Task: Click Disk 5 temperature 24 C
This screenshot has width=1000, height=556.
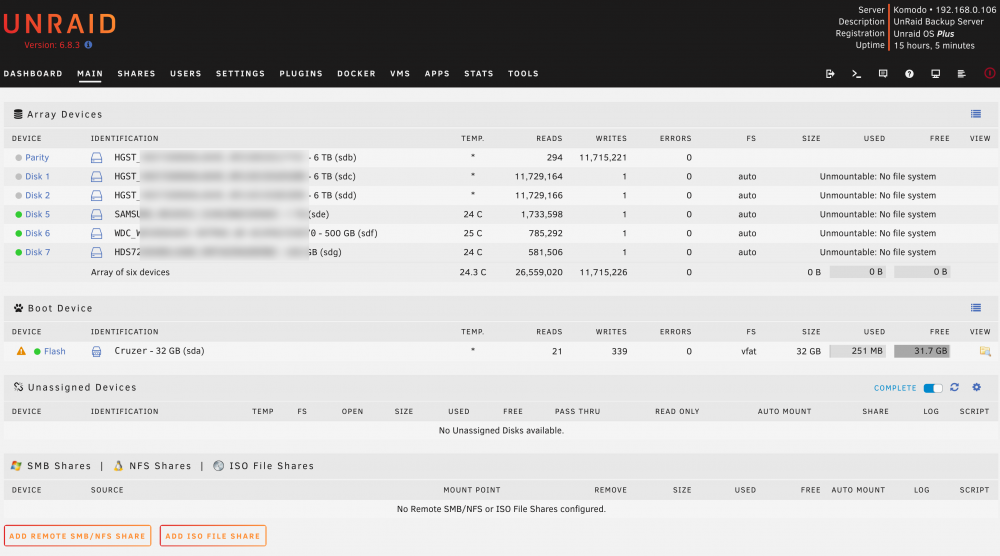Action: [473, 214]
